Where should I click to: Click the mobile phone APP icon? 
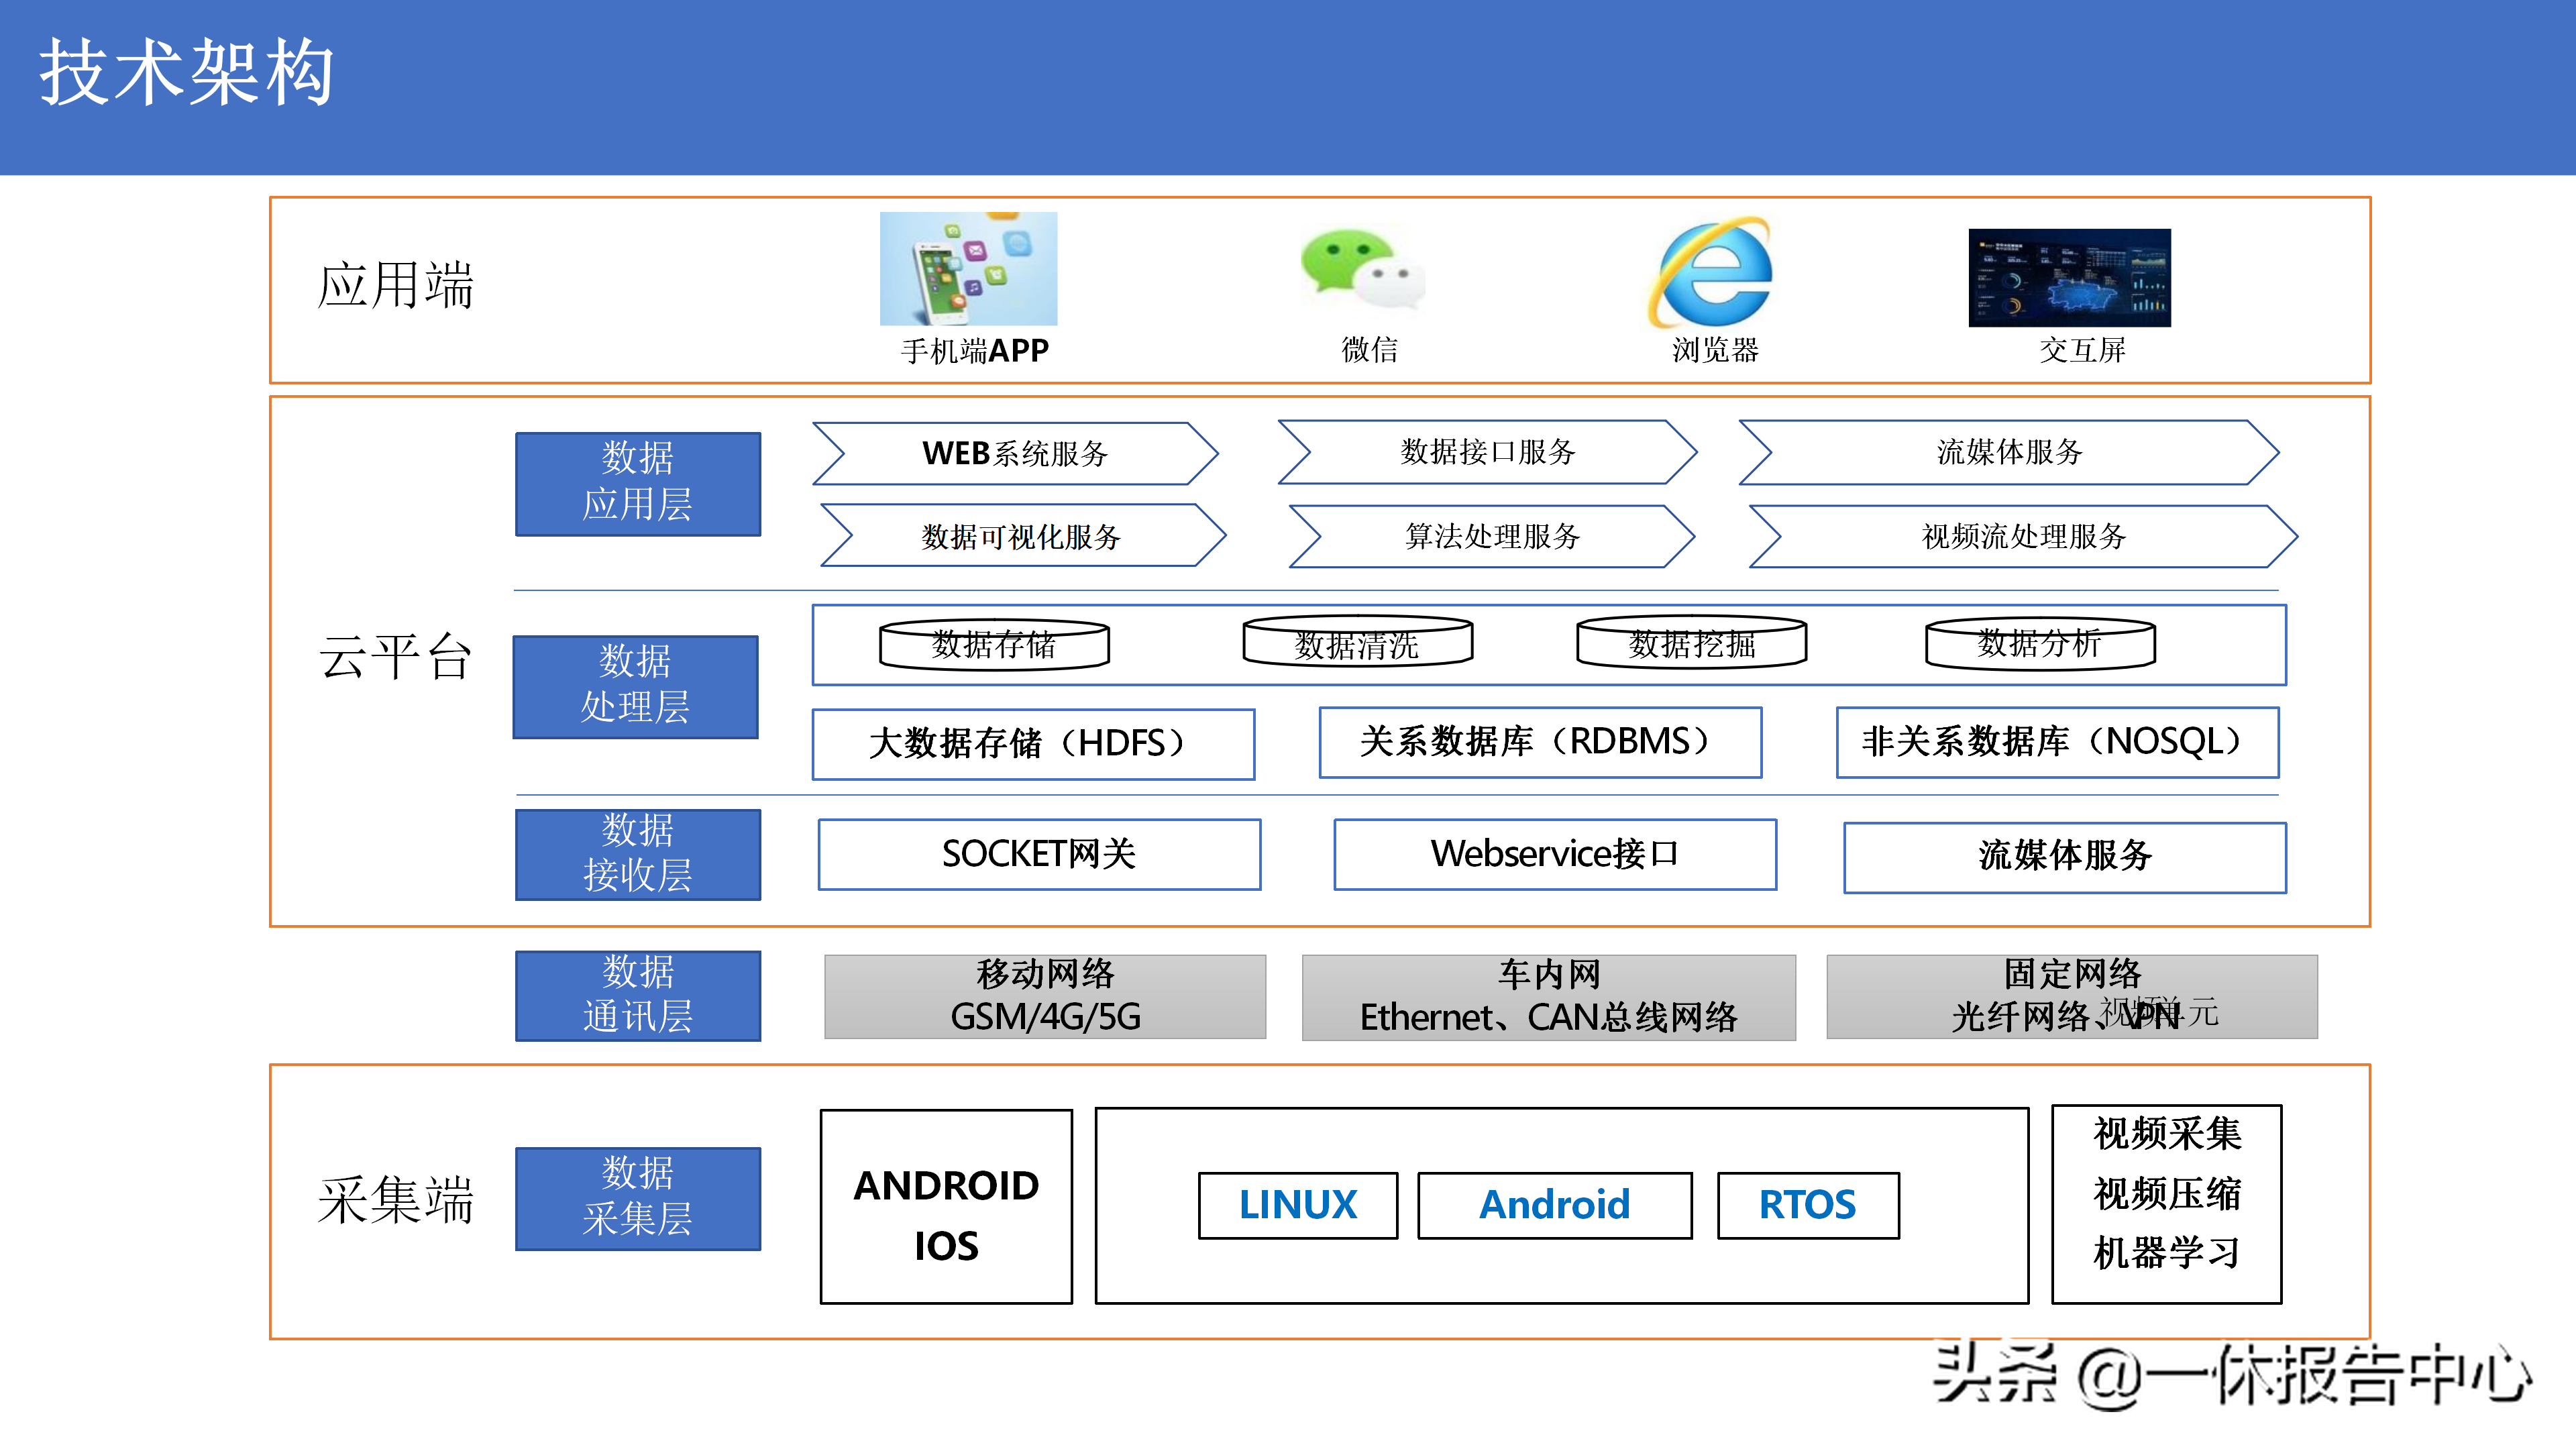click(x=968, y=268)
